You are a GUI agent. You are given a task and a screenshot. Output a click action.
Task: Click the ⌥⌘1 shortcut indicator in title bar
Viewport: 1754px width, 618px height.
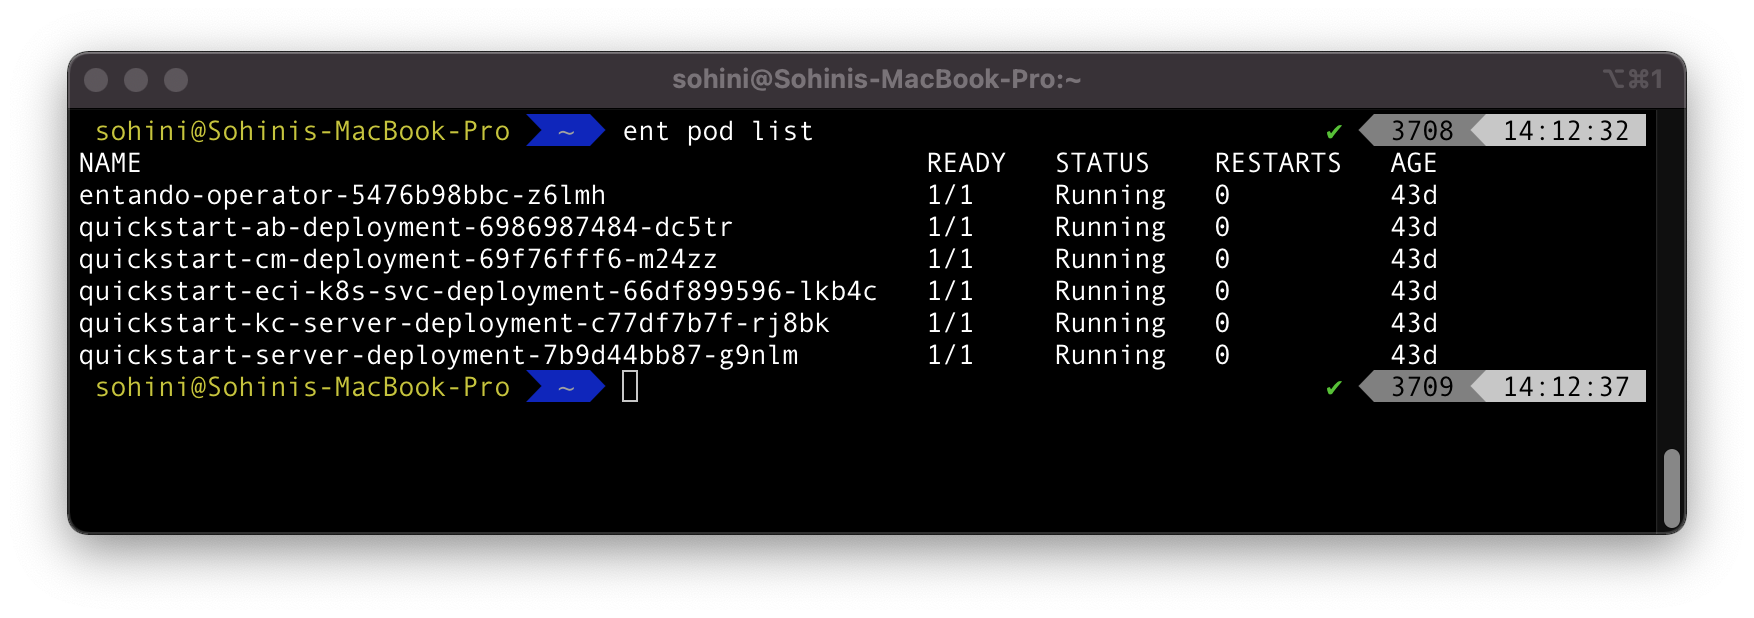pyautogui.click(x=1632, y=79)
